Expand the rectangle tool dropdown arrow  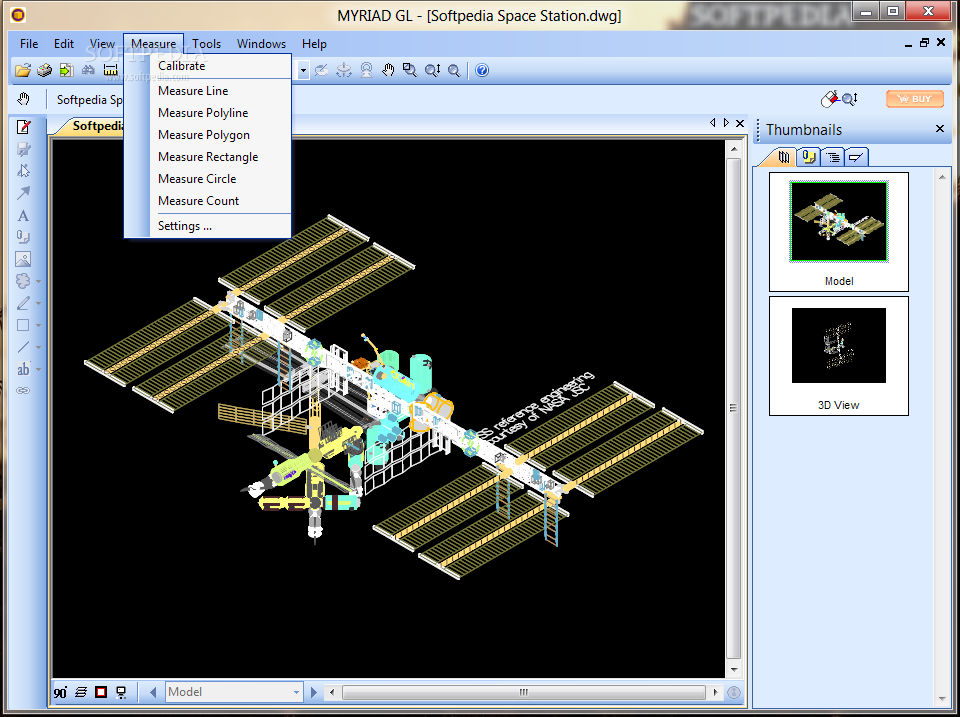click(x=39, y=326)
